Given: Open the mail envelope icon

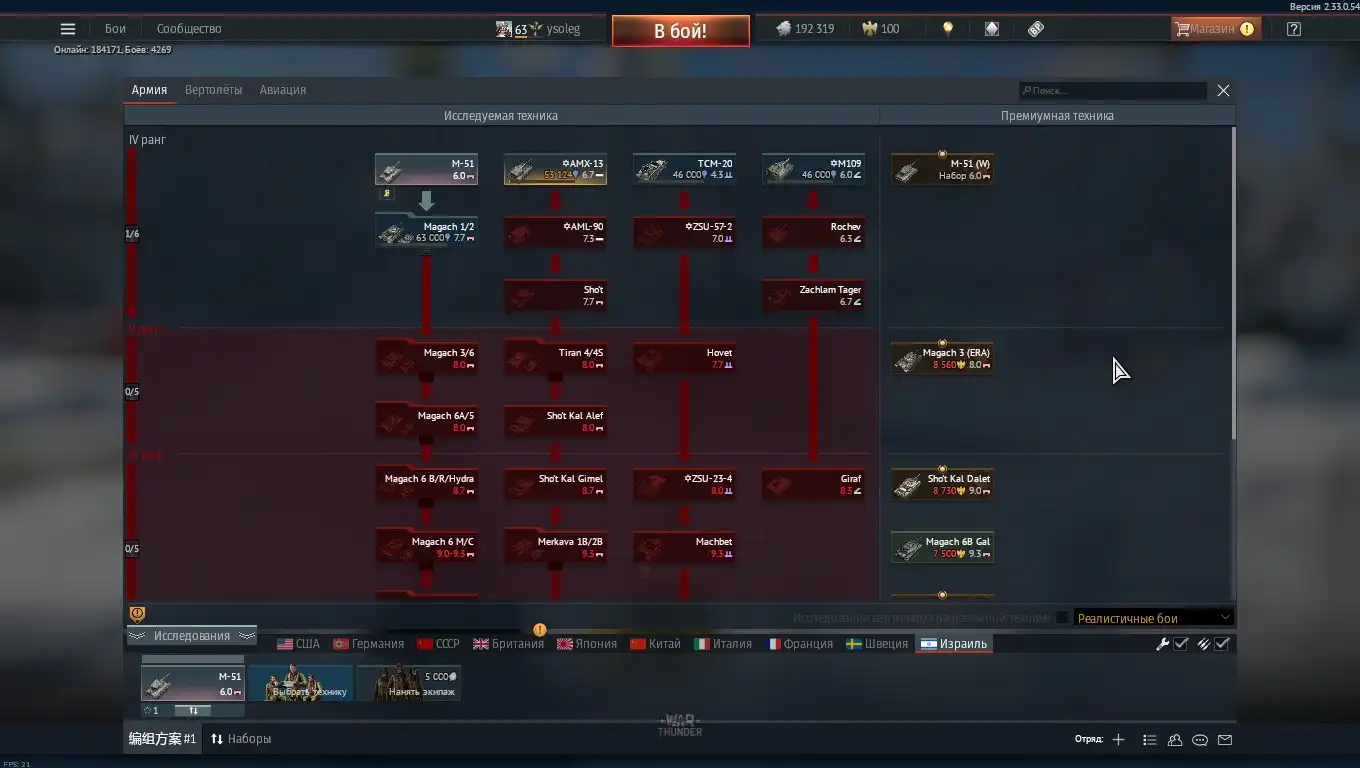Looking at the screenshot, I should (x=1225, y=740).
